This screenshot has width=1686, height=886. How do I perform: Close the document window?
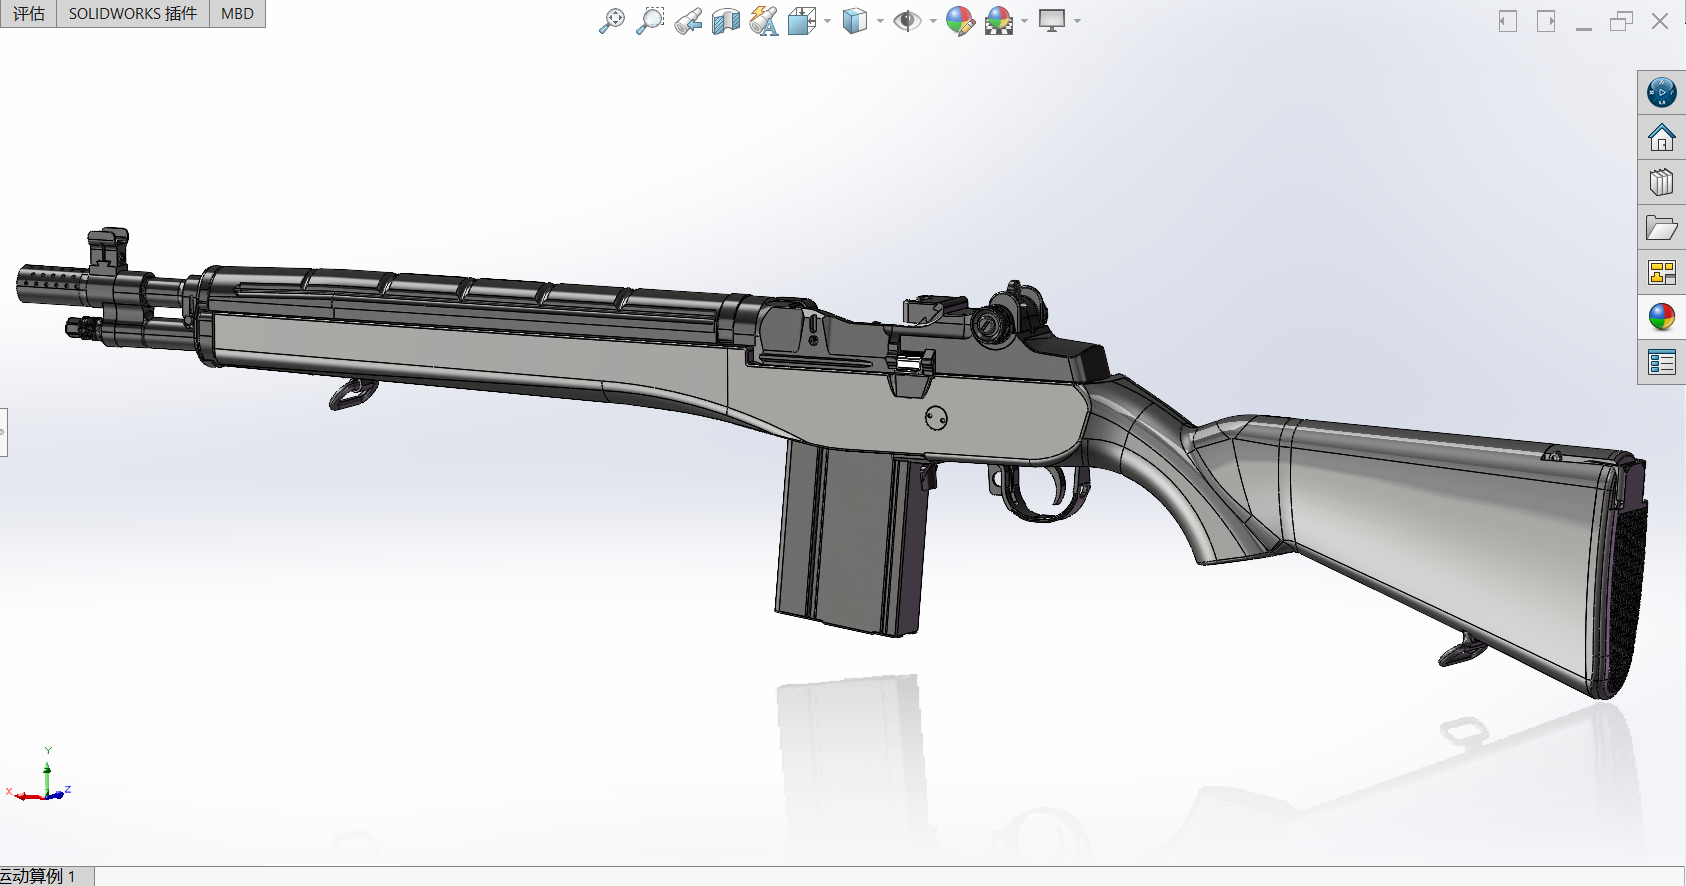click(1660, 21)
